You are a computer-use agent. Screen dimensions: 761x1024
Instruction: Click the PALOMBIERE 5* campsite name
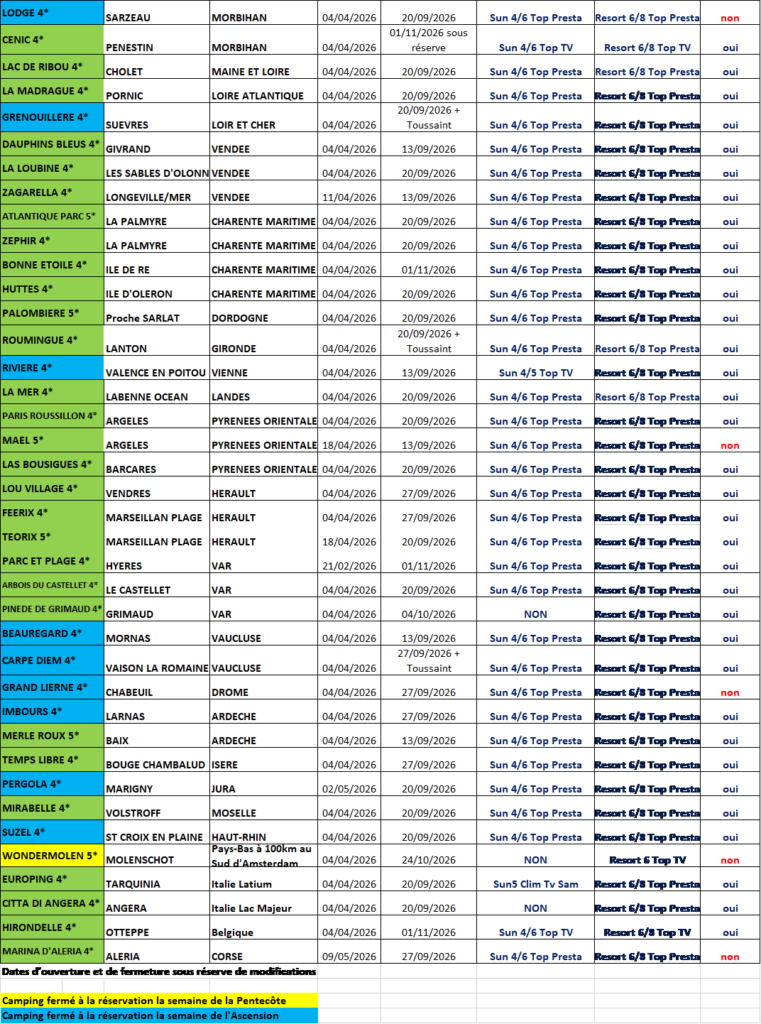pos(50,313)
